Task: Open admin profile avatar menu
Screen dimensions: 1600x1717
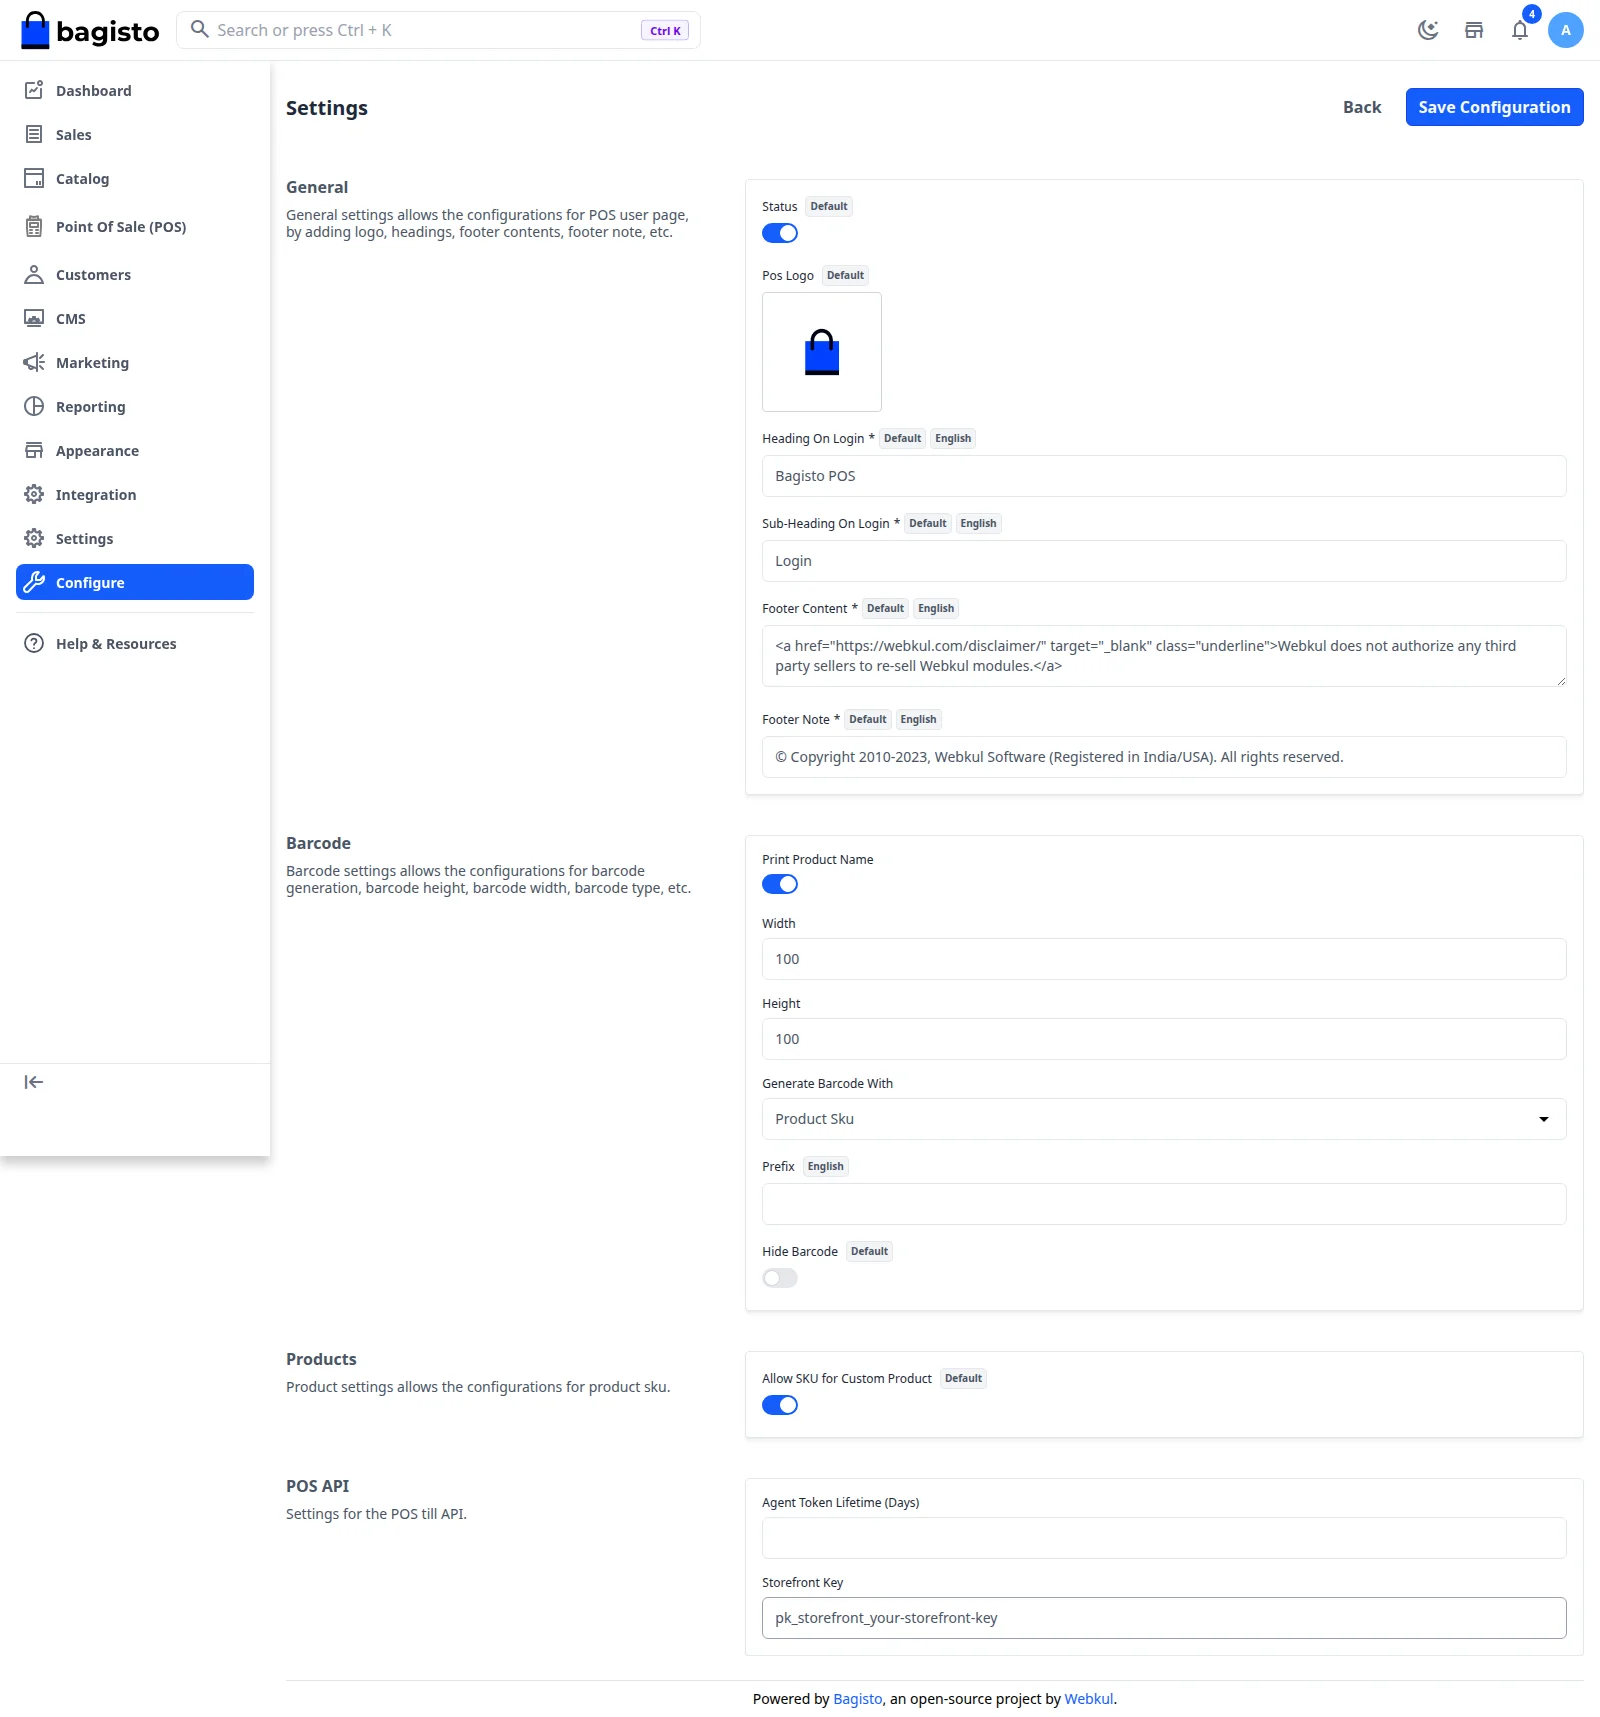Action: click(1566, 30)
